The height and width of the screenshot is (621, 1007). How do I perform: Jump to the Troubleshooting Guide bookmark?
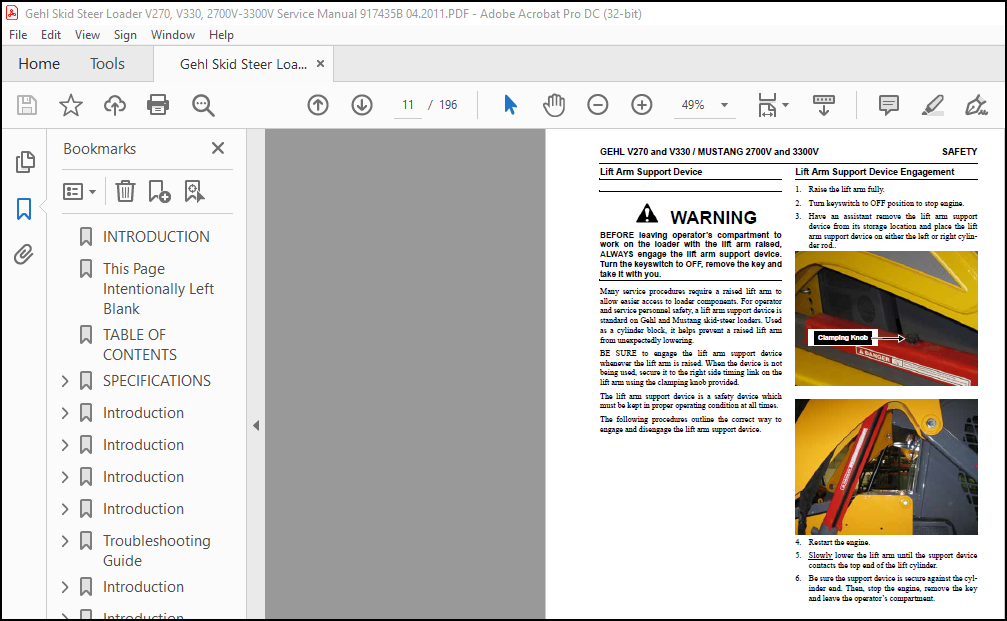coord(157,551)
